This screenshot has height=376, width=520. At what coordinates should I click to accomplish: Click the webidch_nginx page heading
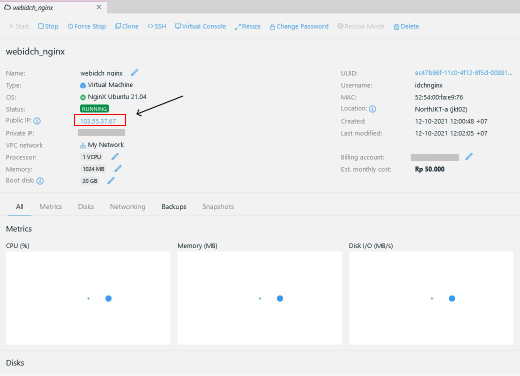point(35,52)
